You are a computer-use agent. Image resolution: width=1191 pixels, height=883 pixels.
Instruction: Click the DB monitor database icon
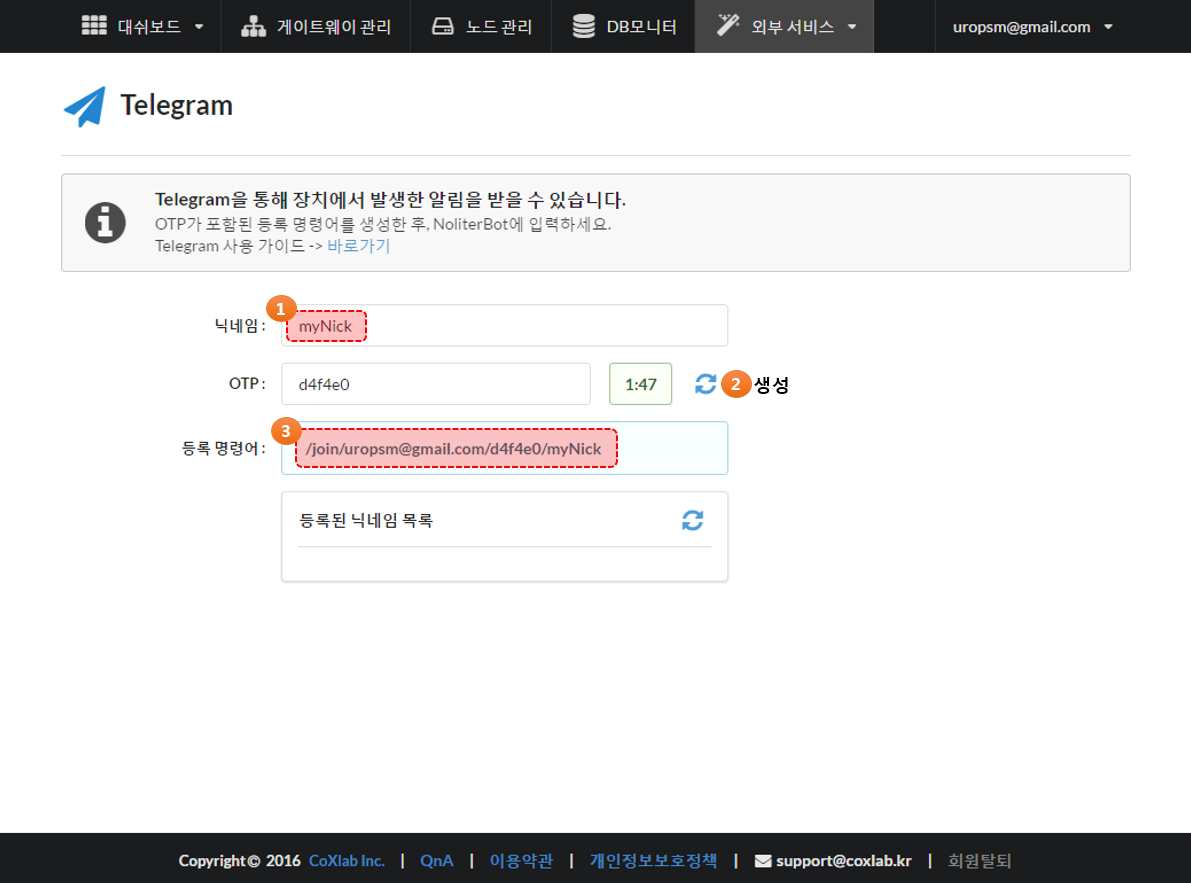pos(583,27)
